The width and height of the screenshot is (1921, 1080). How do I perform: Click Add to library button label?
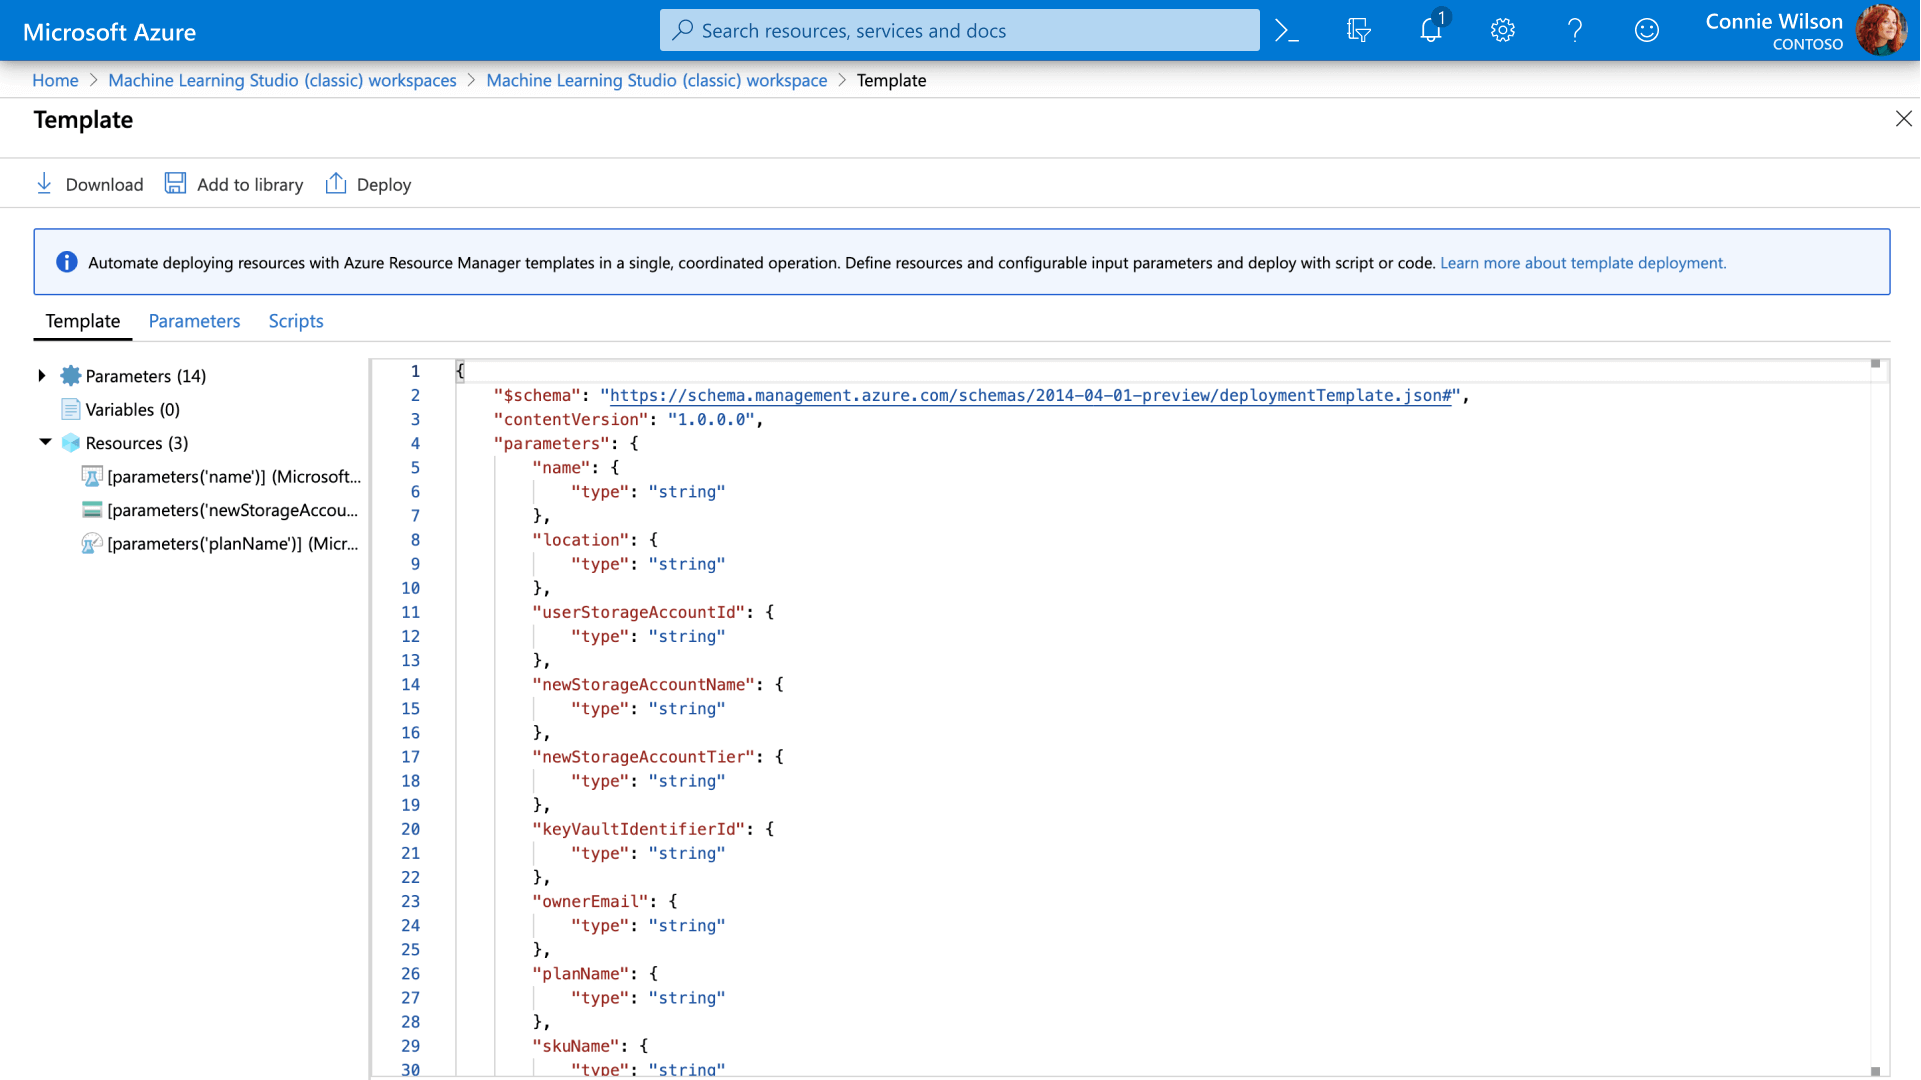point(250,185)
